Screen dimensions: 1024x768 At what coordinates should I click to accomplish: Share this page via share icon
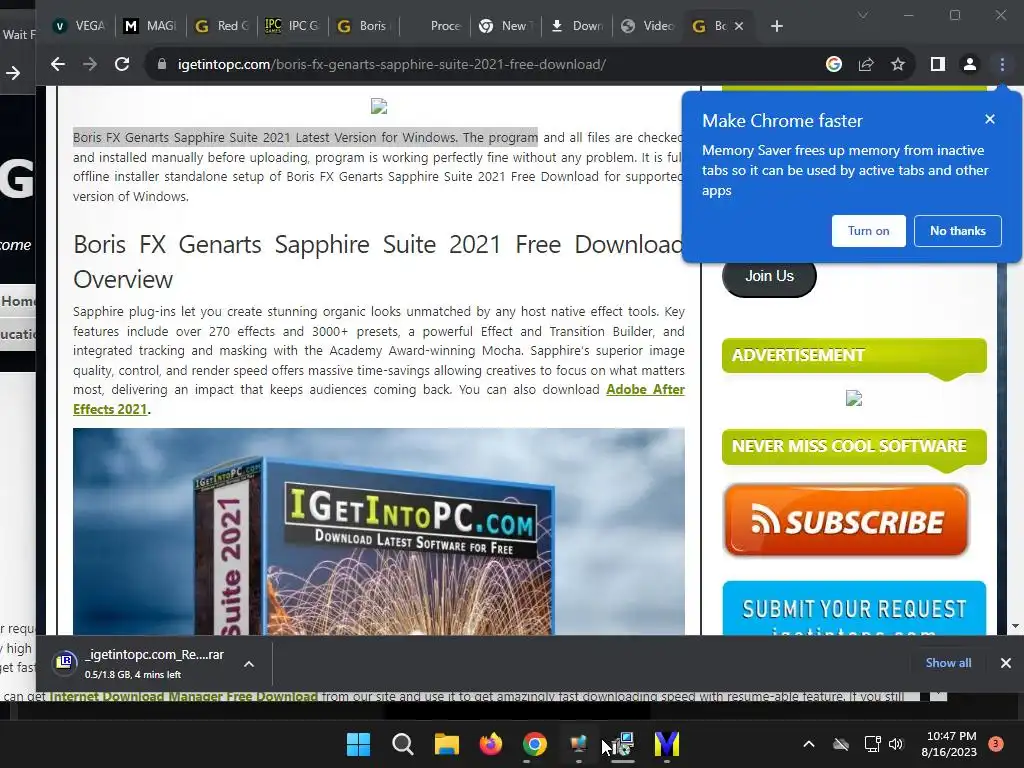866,64
